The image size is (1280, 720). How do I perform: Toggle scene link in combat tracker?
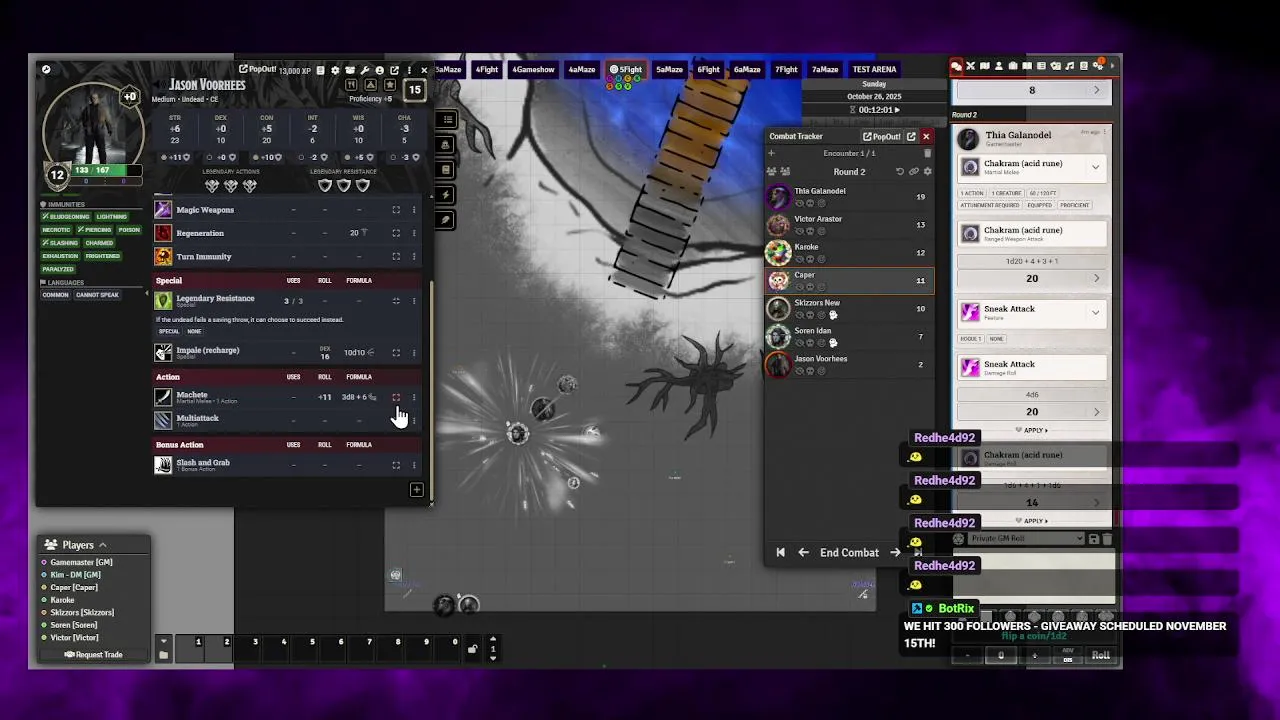(x=913, y=171)
